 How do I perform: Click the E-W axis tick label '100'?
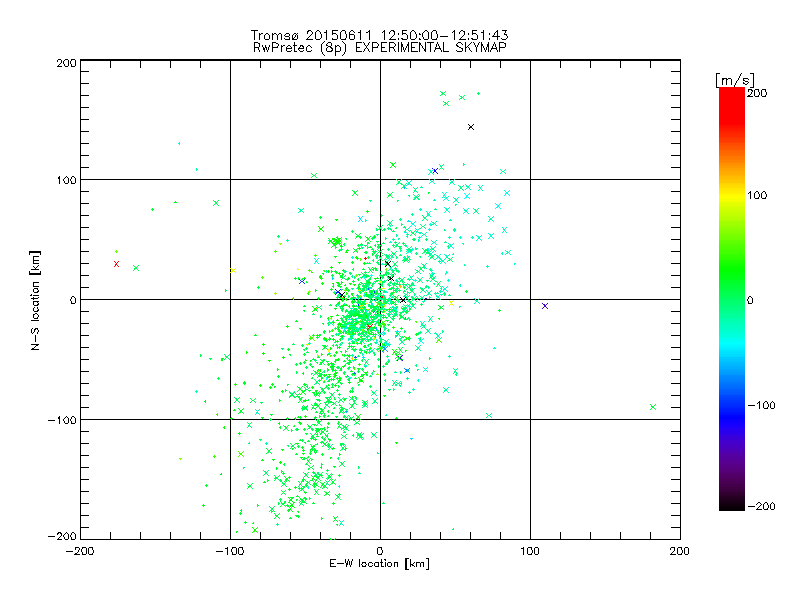click(x=530, y=552)
